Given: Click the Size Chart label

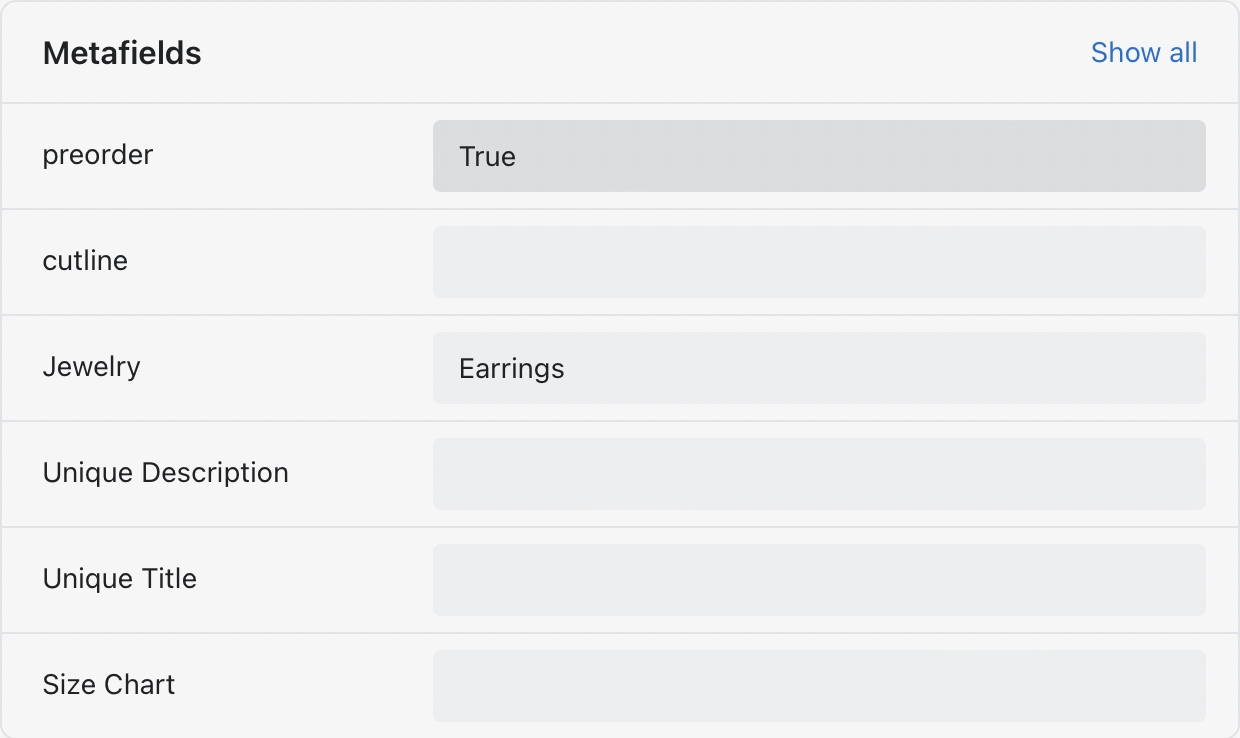Looking at the screenshot, I should click(x=108, y=684).
